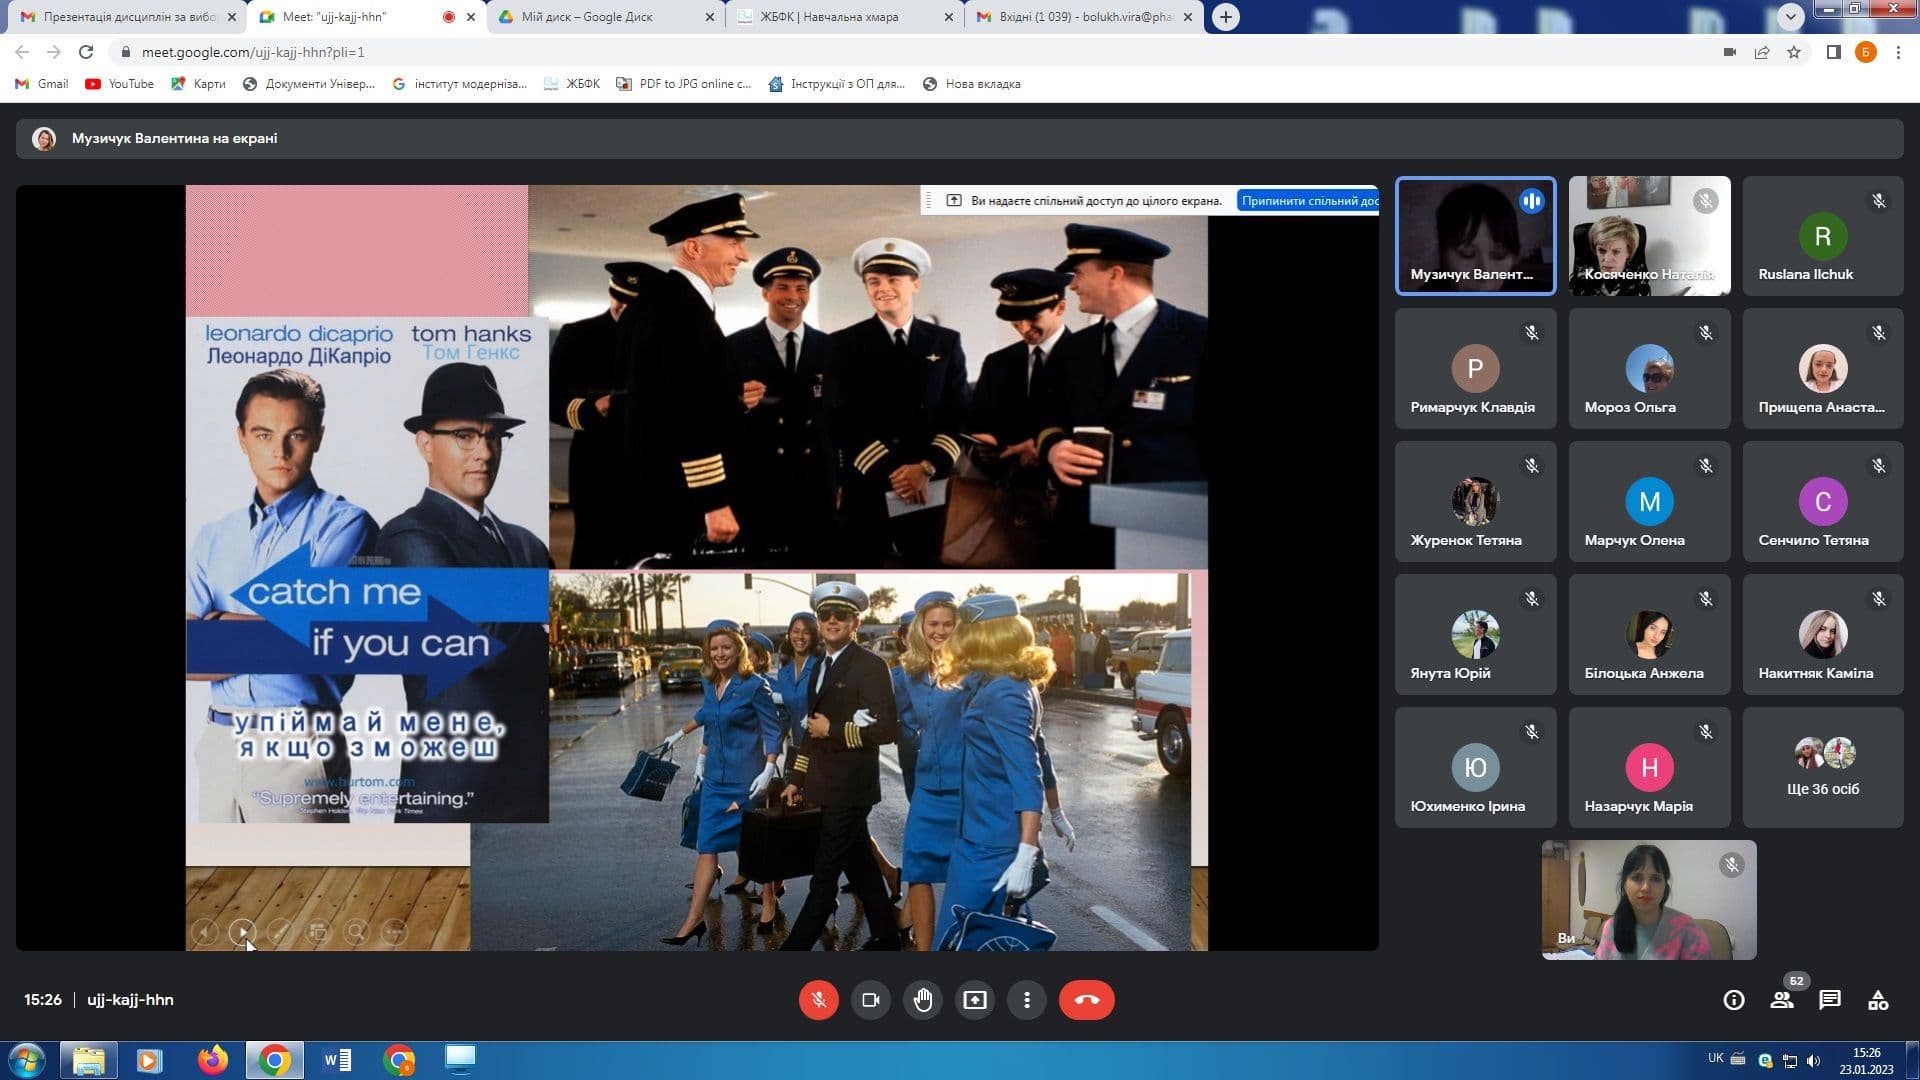Open the Ще 36 осіб tile
The image size is (1920, 1080).
point(1823,767)
